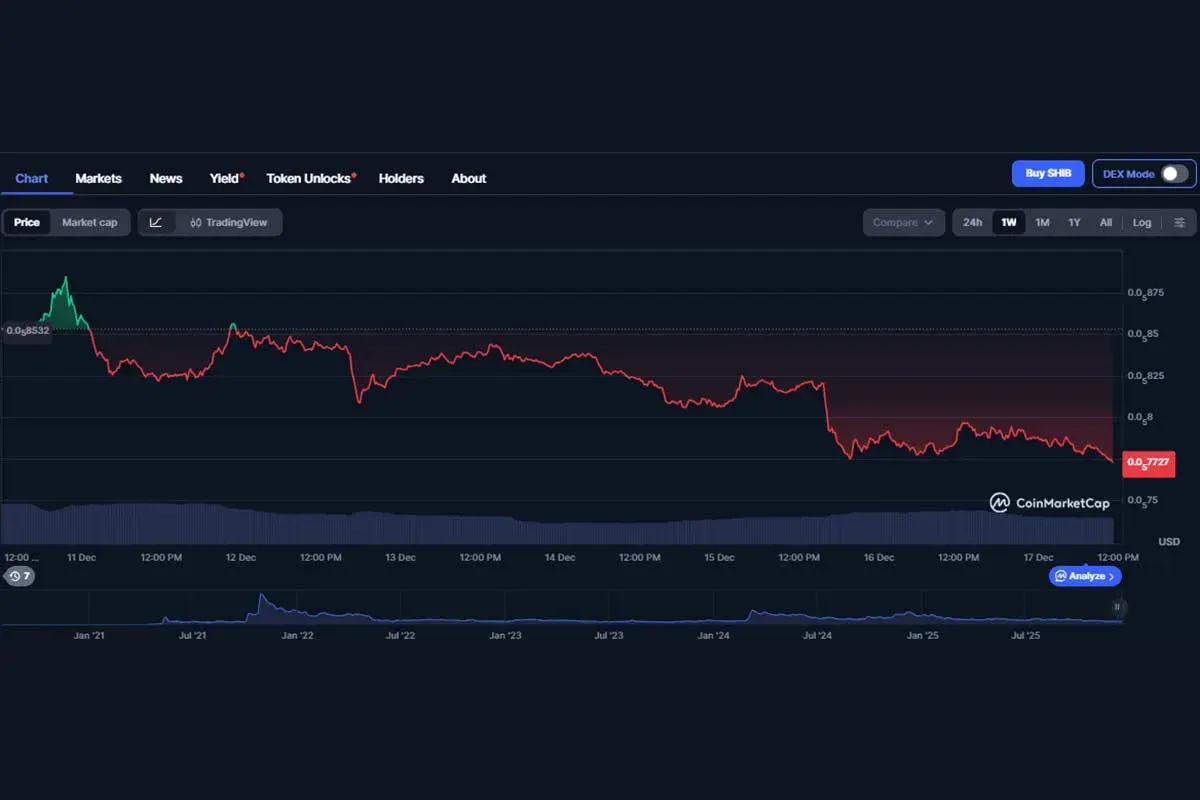This screenshot has width=1200, height=800.
Task: Open the Markets tab
Action: pos(98,178)
